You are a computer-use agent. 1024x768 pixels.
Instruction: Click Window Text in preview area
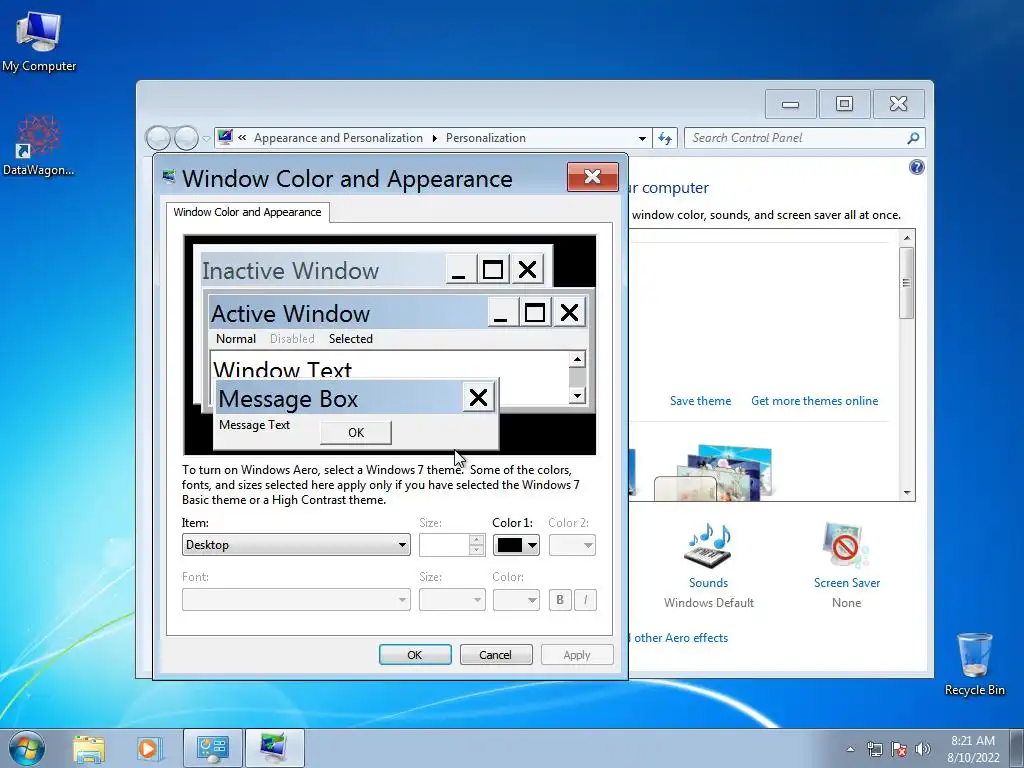point(283,369)
